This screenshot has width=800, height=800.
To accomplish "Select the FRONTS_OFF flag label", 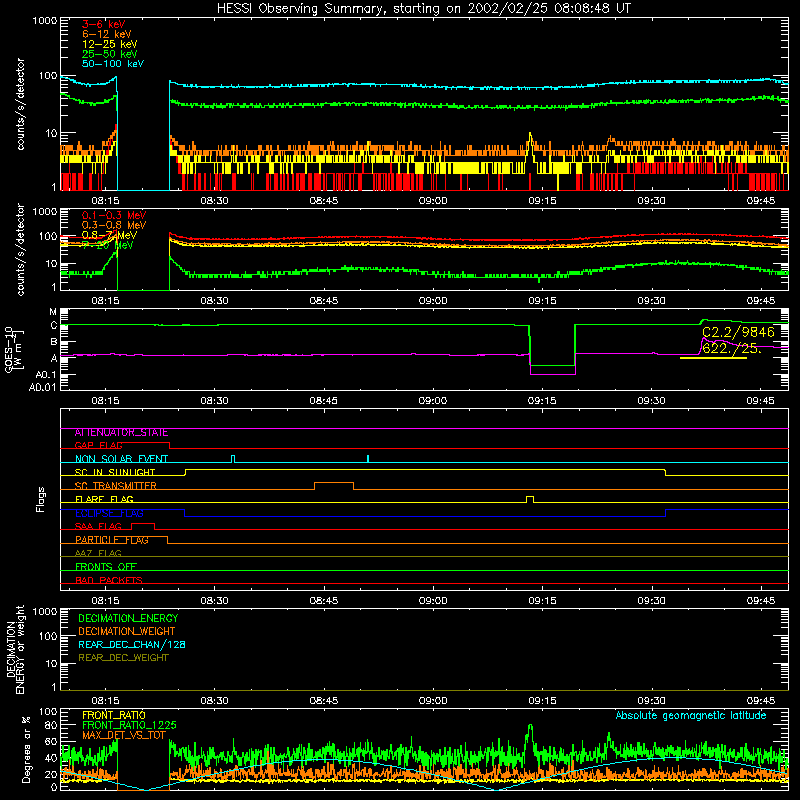I will click(106, 567).
